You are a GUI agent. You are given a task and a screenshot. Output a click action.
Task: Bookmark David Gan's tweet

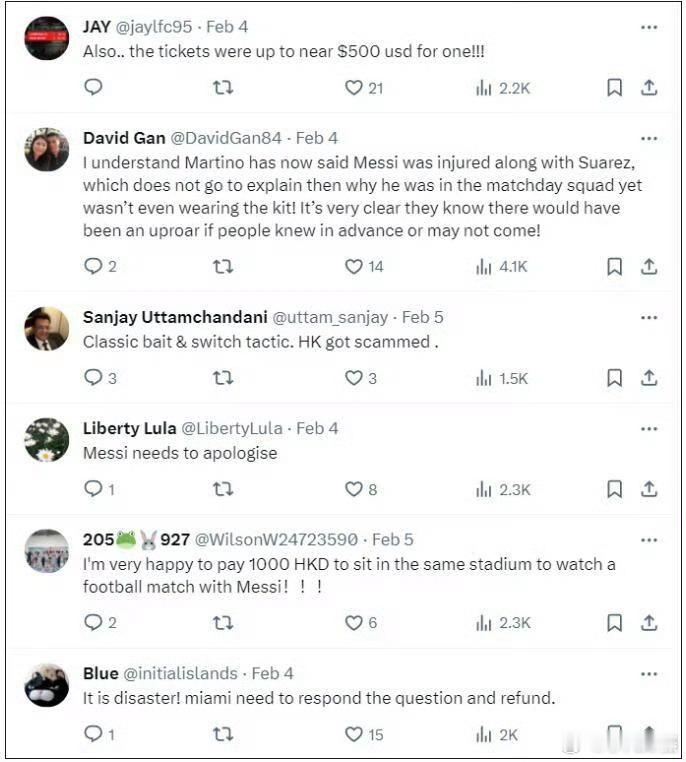tap(614, 266)
